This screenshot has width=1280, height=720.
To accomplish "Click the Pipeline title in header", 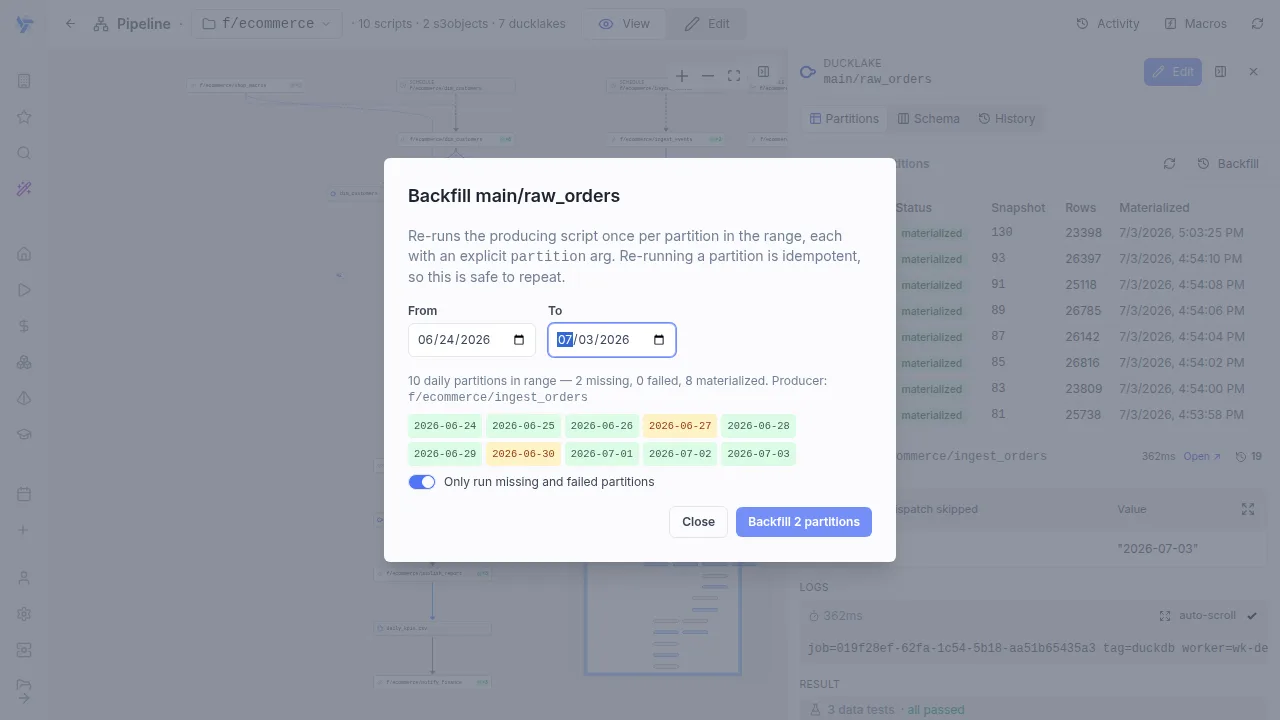I will tap(143, 24).
